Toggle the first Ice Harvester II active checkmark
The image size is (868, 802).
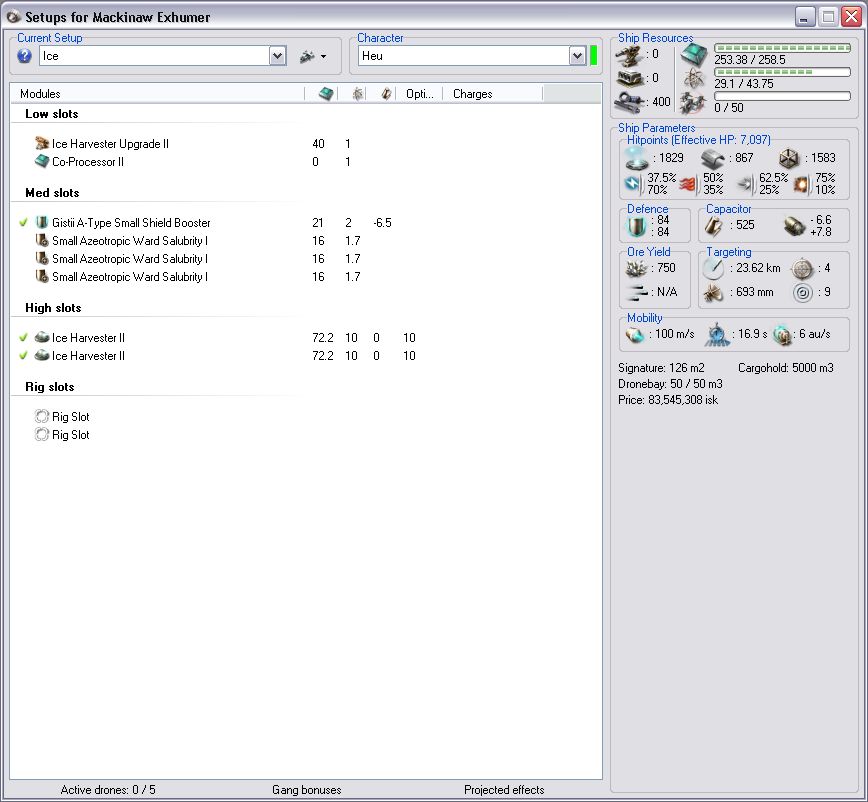[23, 338]
